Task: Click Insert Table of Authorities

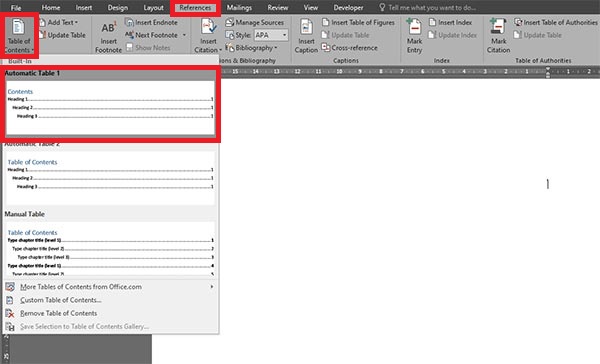Action: (556, 23)
